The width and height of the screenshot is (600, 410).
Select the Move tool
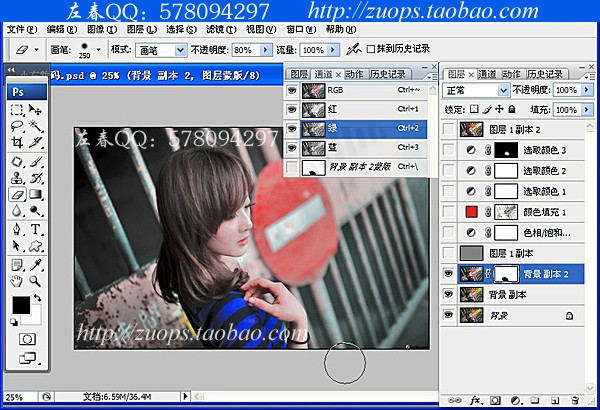(36, 111)
